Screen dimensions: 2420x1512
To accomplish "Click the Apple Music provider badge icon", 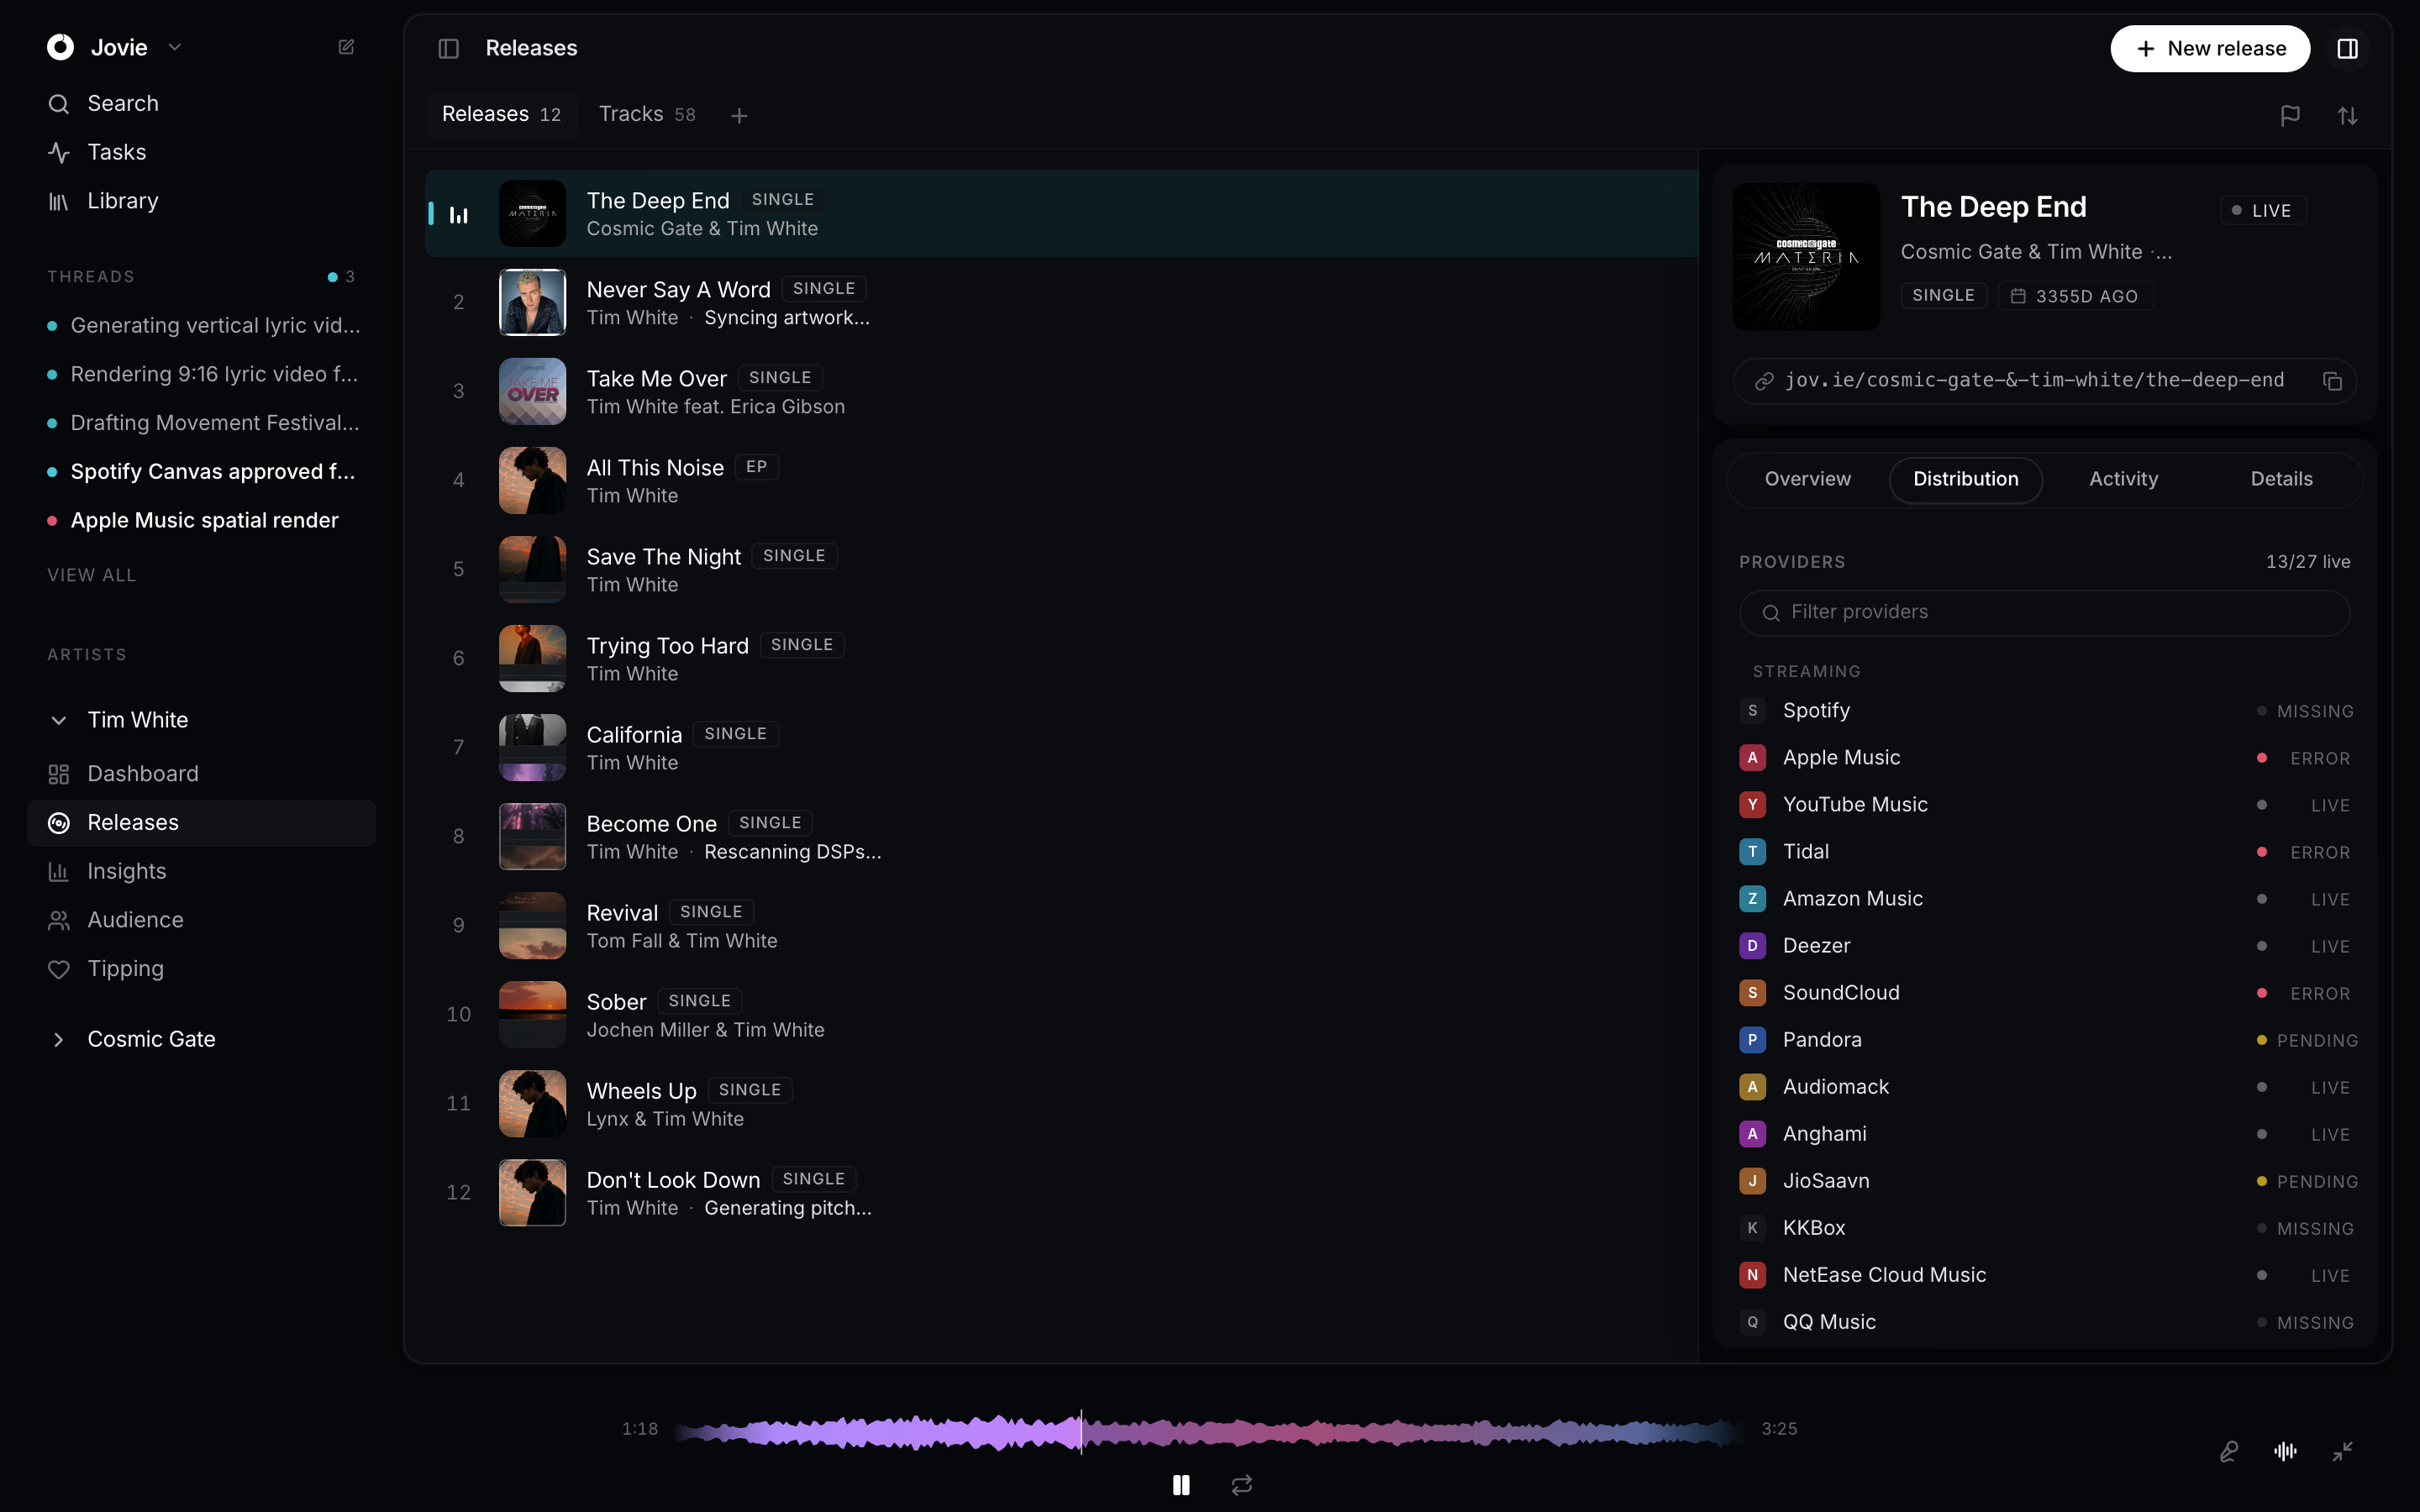I will point(1752,758).
